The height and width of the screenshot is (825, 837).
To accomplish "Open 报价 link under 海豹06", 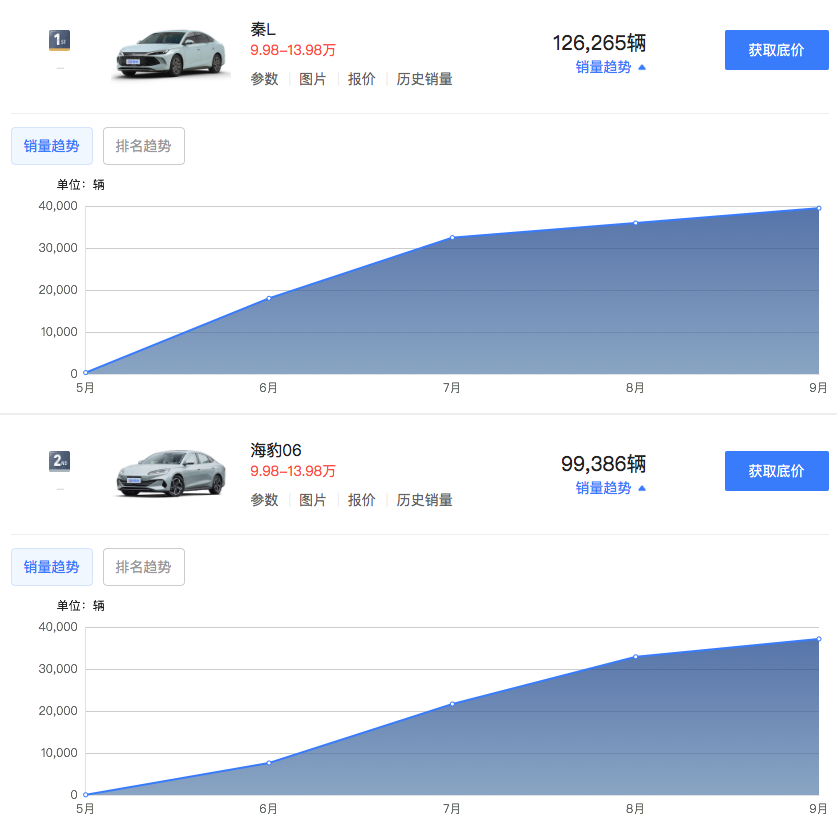I will coord(362,500).
